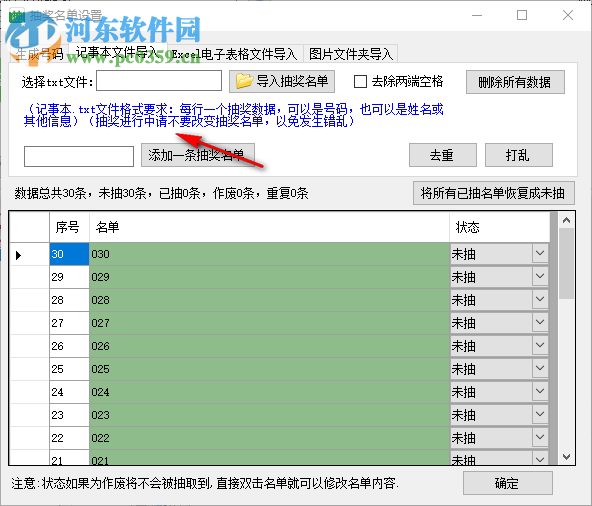Image resolution: width=592 pixels, height=506 pixels.
Task: Click the 名单 column header
Action: pyautogui.click(x=269, y=227)
